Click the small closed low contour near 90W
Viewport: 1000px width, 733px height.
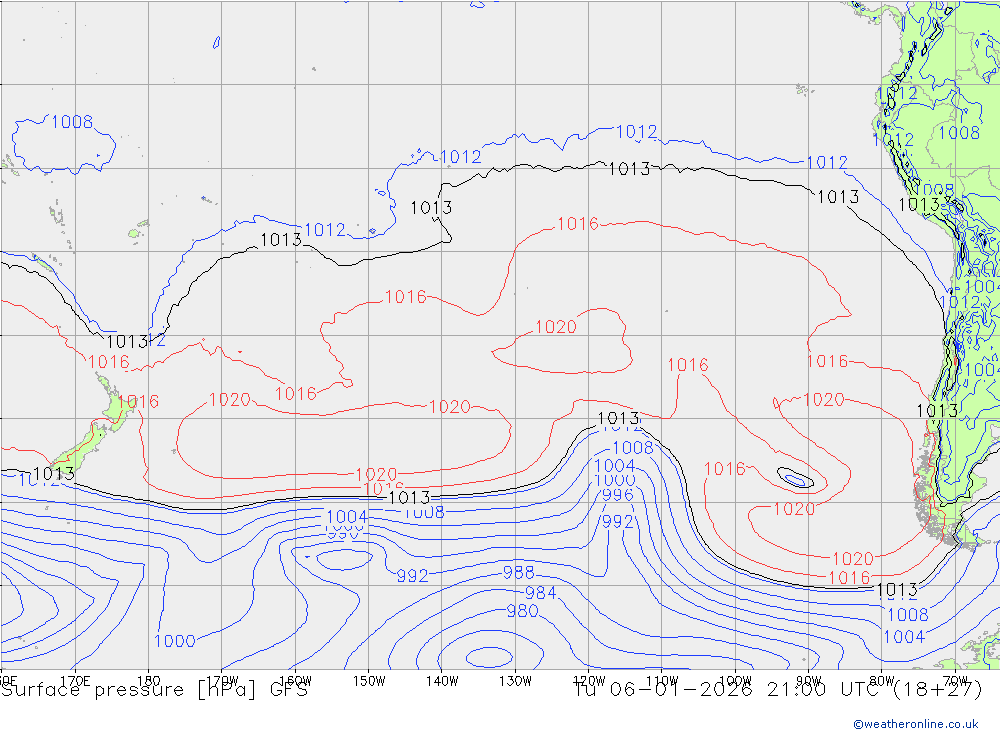795,478
